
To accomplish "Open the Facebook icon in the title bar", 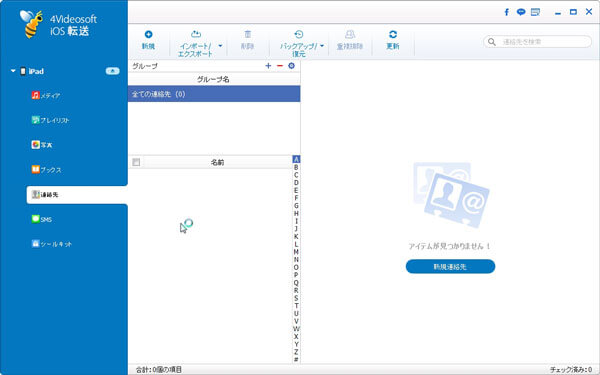I will tap(507, 12).
